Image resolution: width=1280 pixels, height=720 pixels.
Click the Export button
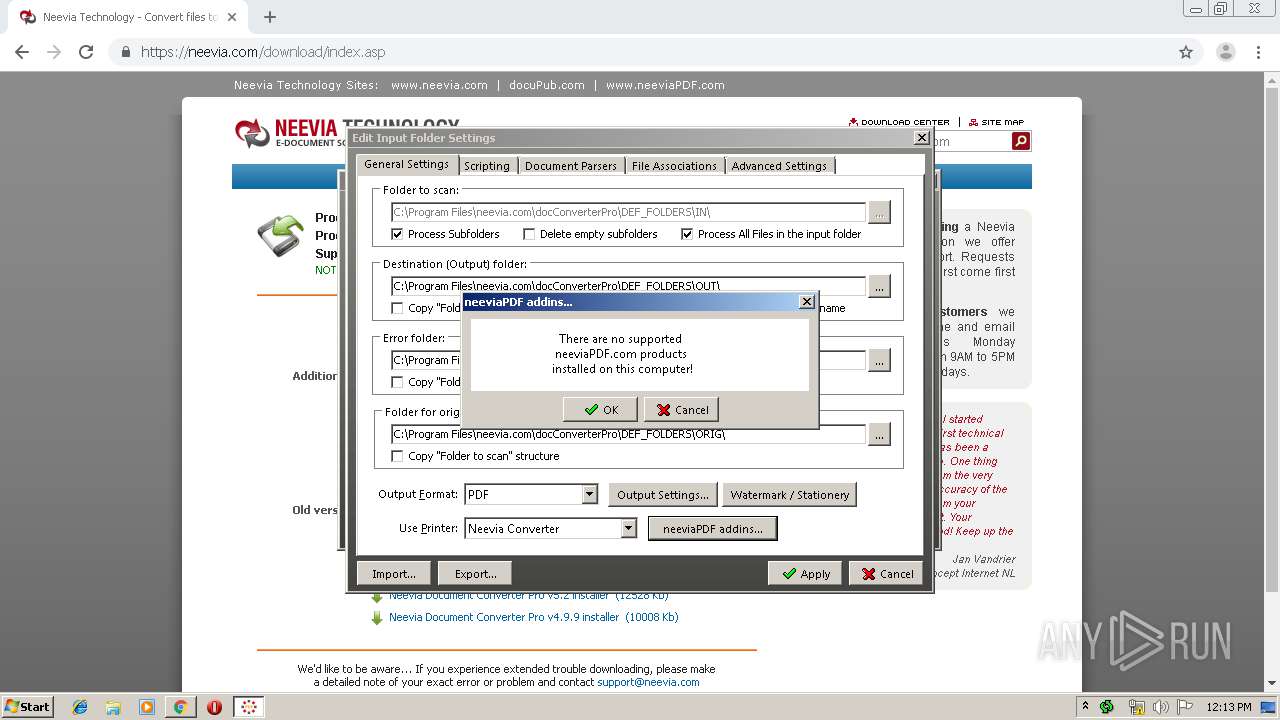[x=475, y=573]
